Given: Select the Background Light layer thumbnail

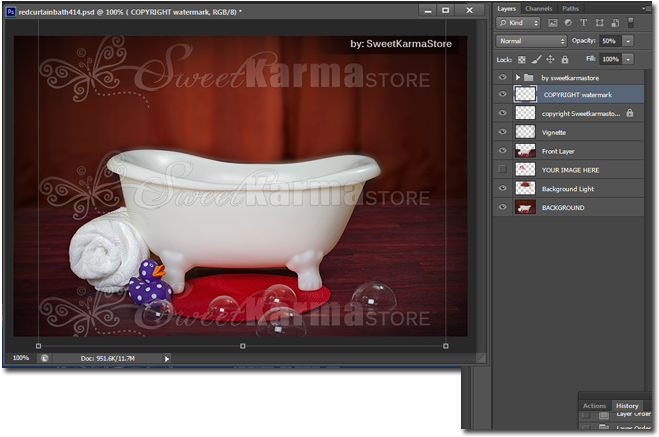Looking at the screenshot, I should 525,189.
